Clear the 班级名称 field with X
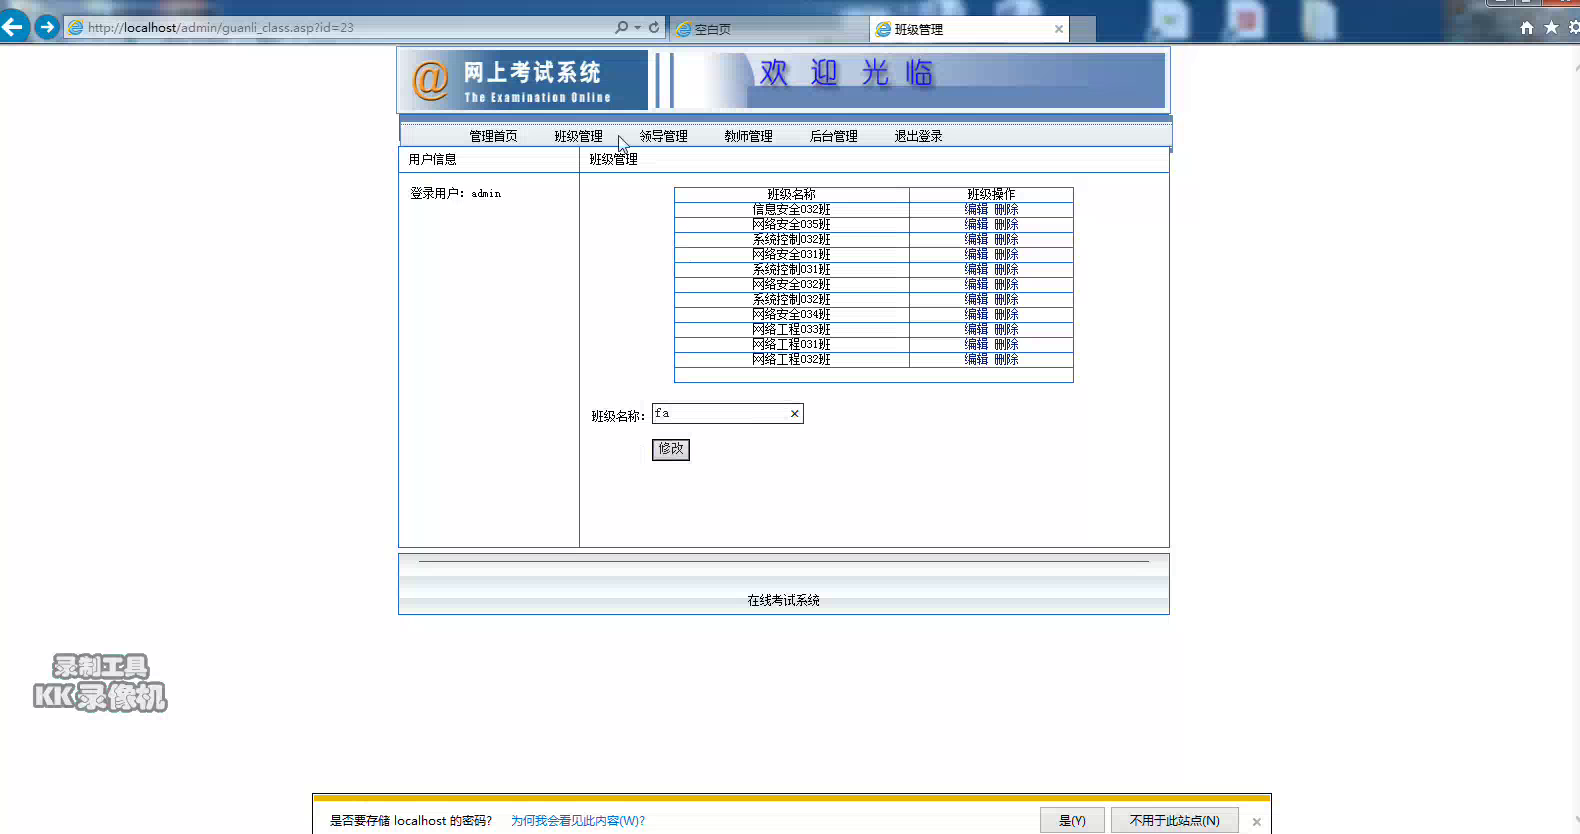1580x834 pixels. [795, 413]
